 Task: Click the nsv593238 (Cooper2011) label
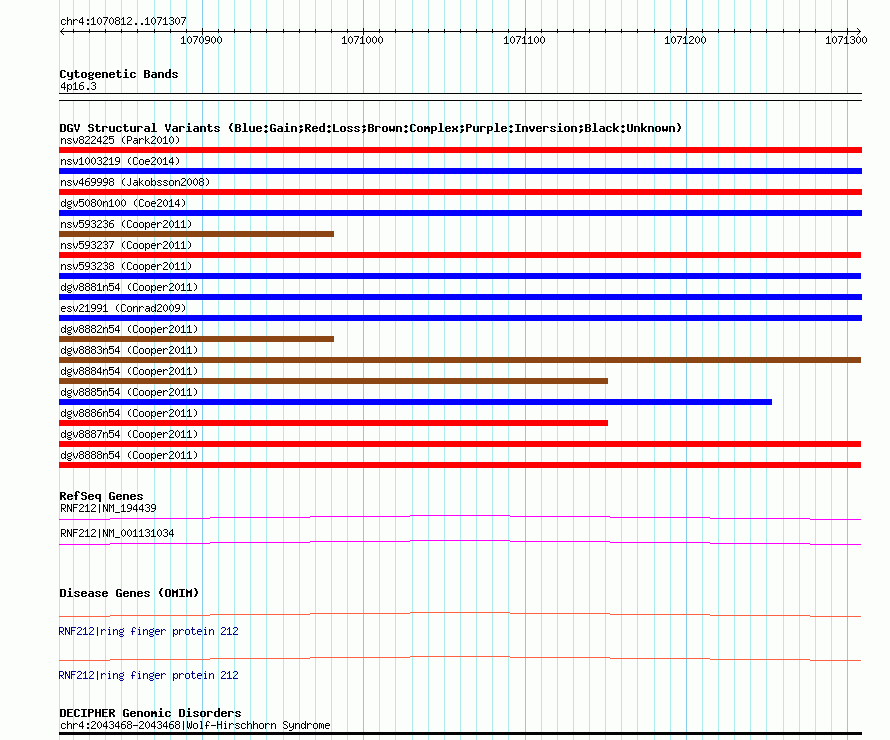[126, 266]
